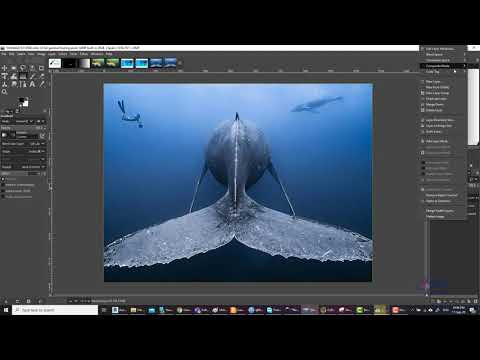This screenshot has height=360, width=480.
Task: Expand the Composite Mode submenu
Action: click(443, 66)
